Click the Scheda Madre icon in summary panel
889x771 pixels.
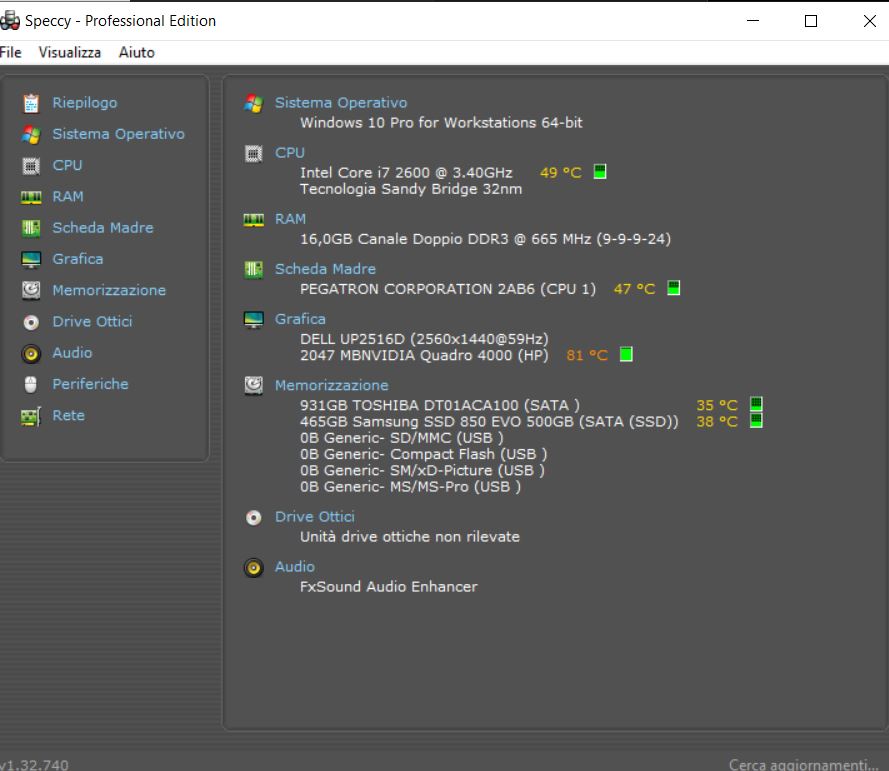[x=253, y=269]
